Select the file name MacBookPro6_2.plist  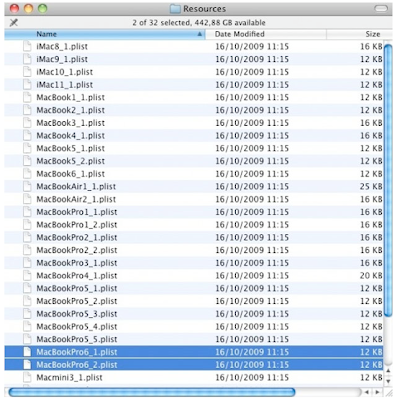click(x=77, y=365)
